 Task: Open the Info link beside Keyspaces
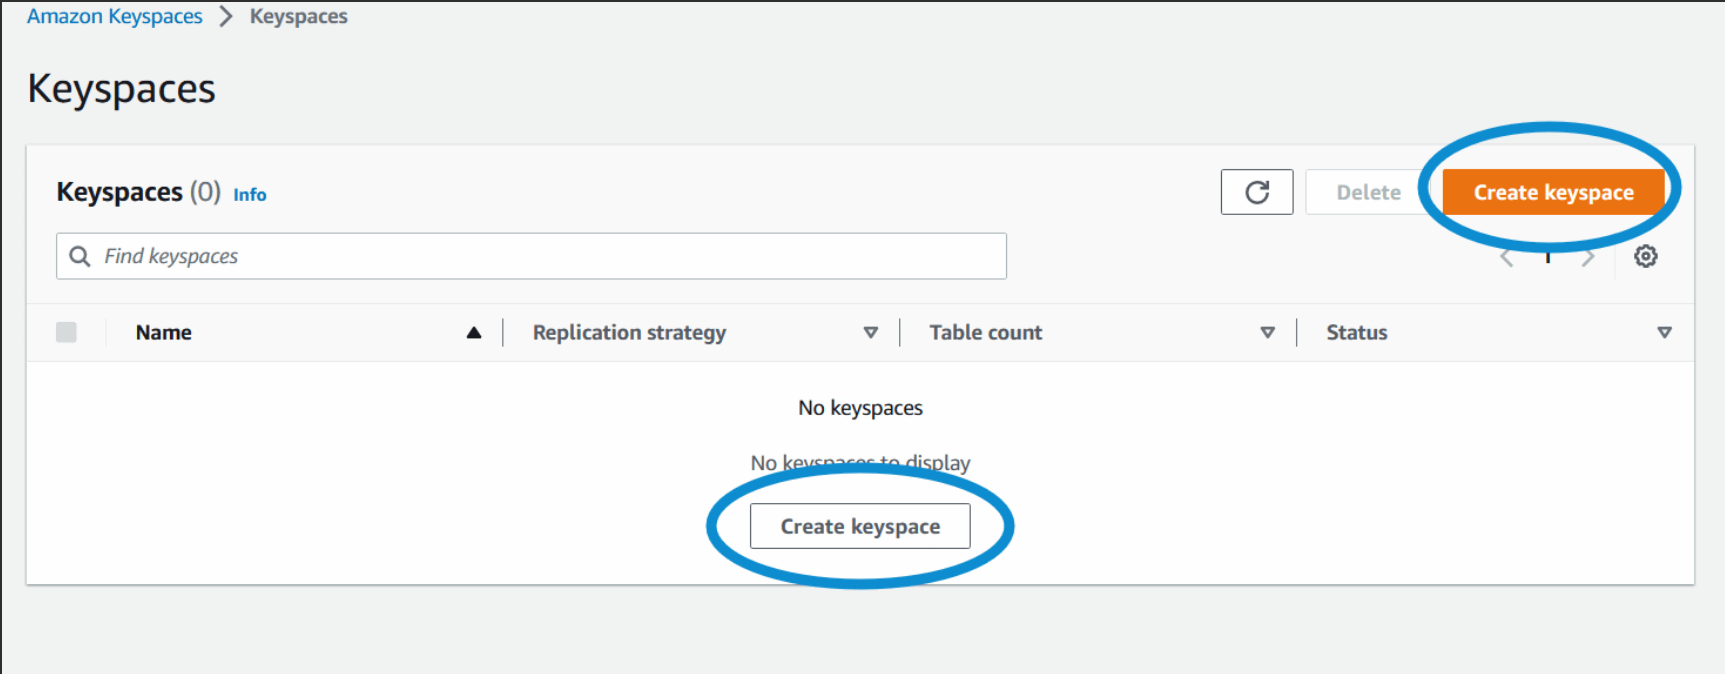250,194
